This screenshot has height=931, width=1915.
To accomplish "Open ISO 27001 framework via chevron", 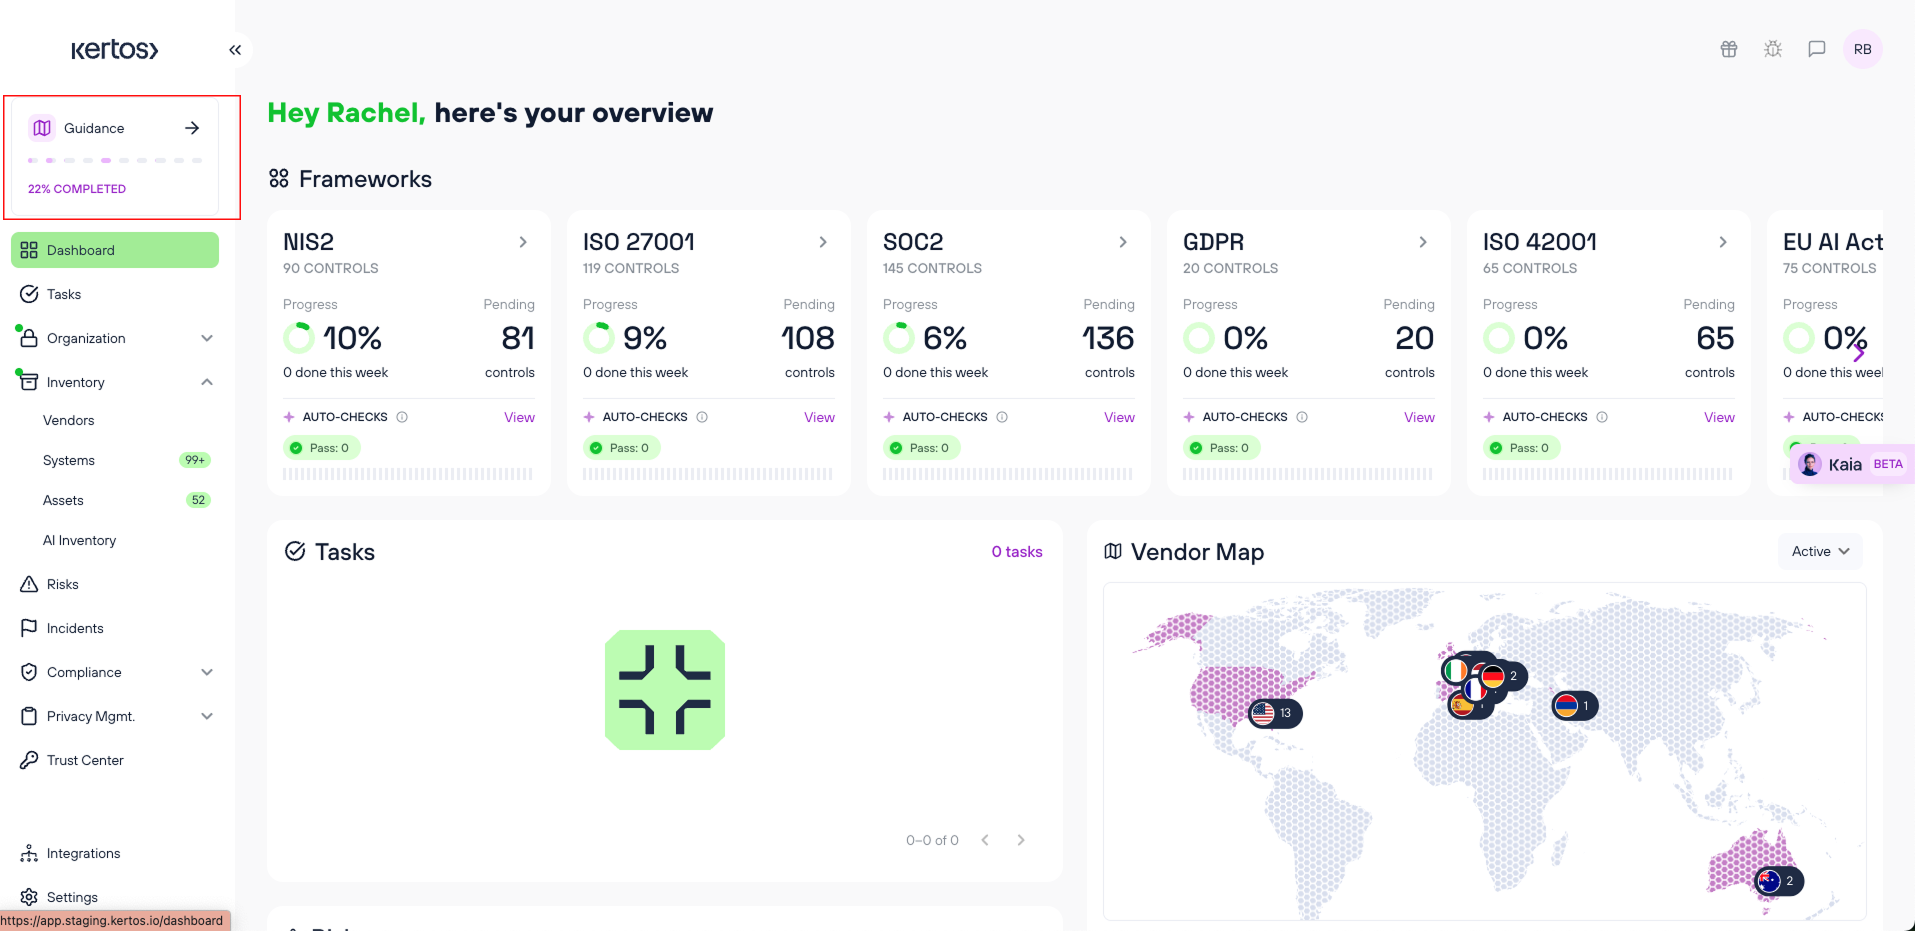I will [x=823, y=242].
